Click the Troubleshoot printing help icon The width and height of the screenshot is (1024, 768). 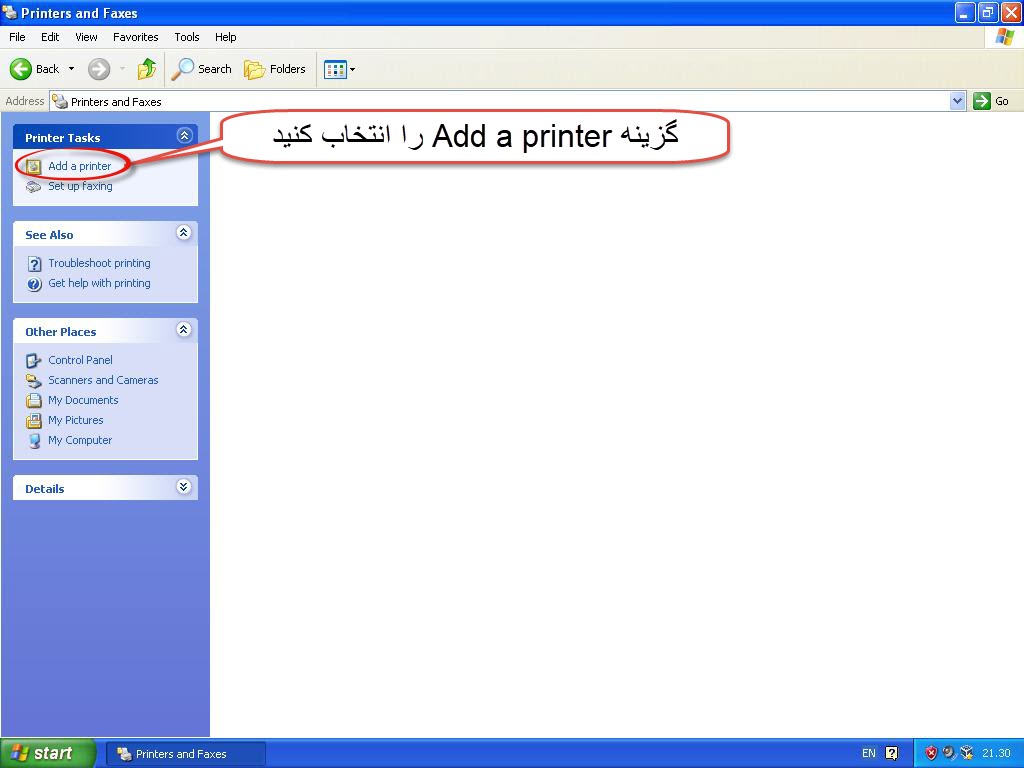coord(34,264)
